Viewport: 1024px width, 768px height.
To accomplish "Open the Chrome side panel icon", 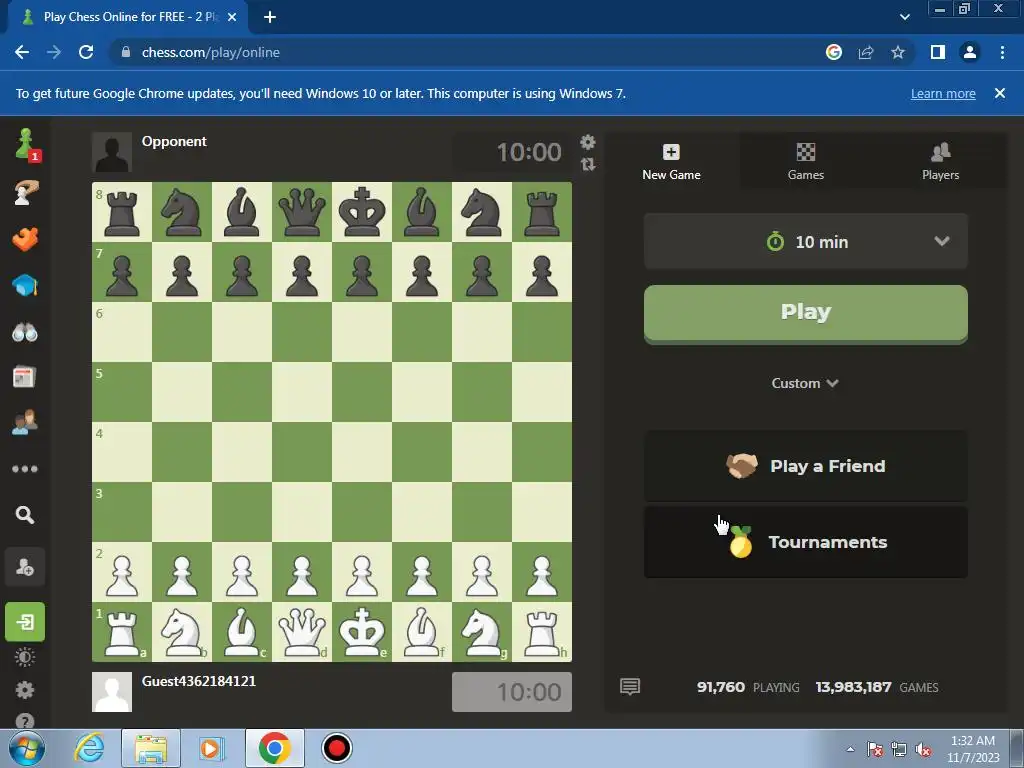I will click(x=938, y=52).
